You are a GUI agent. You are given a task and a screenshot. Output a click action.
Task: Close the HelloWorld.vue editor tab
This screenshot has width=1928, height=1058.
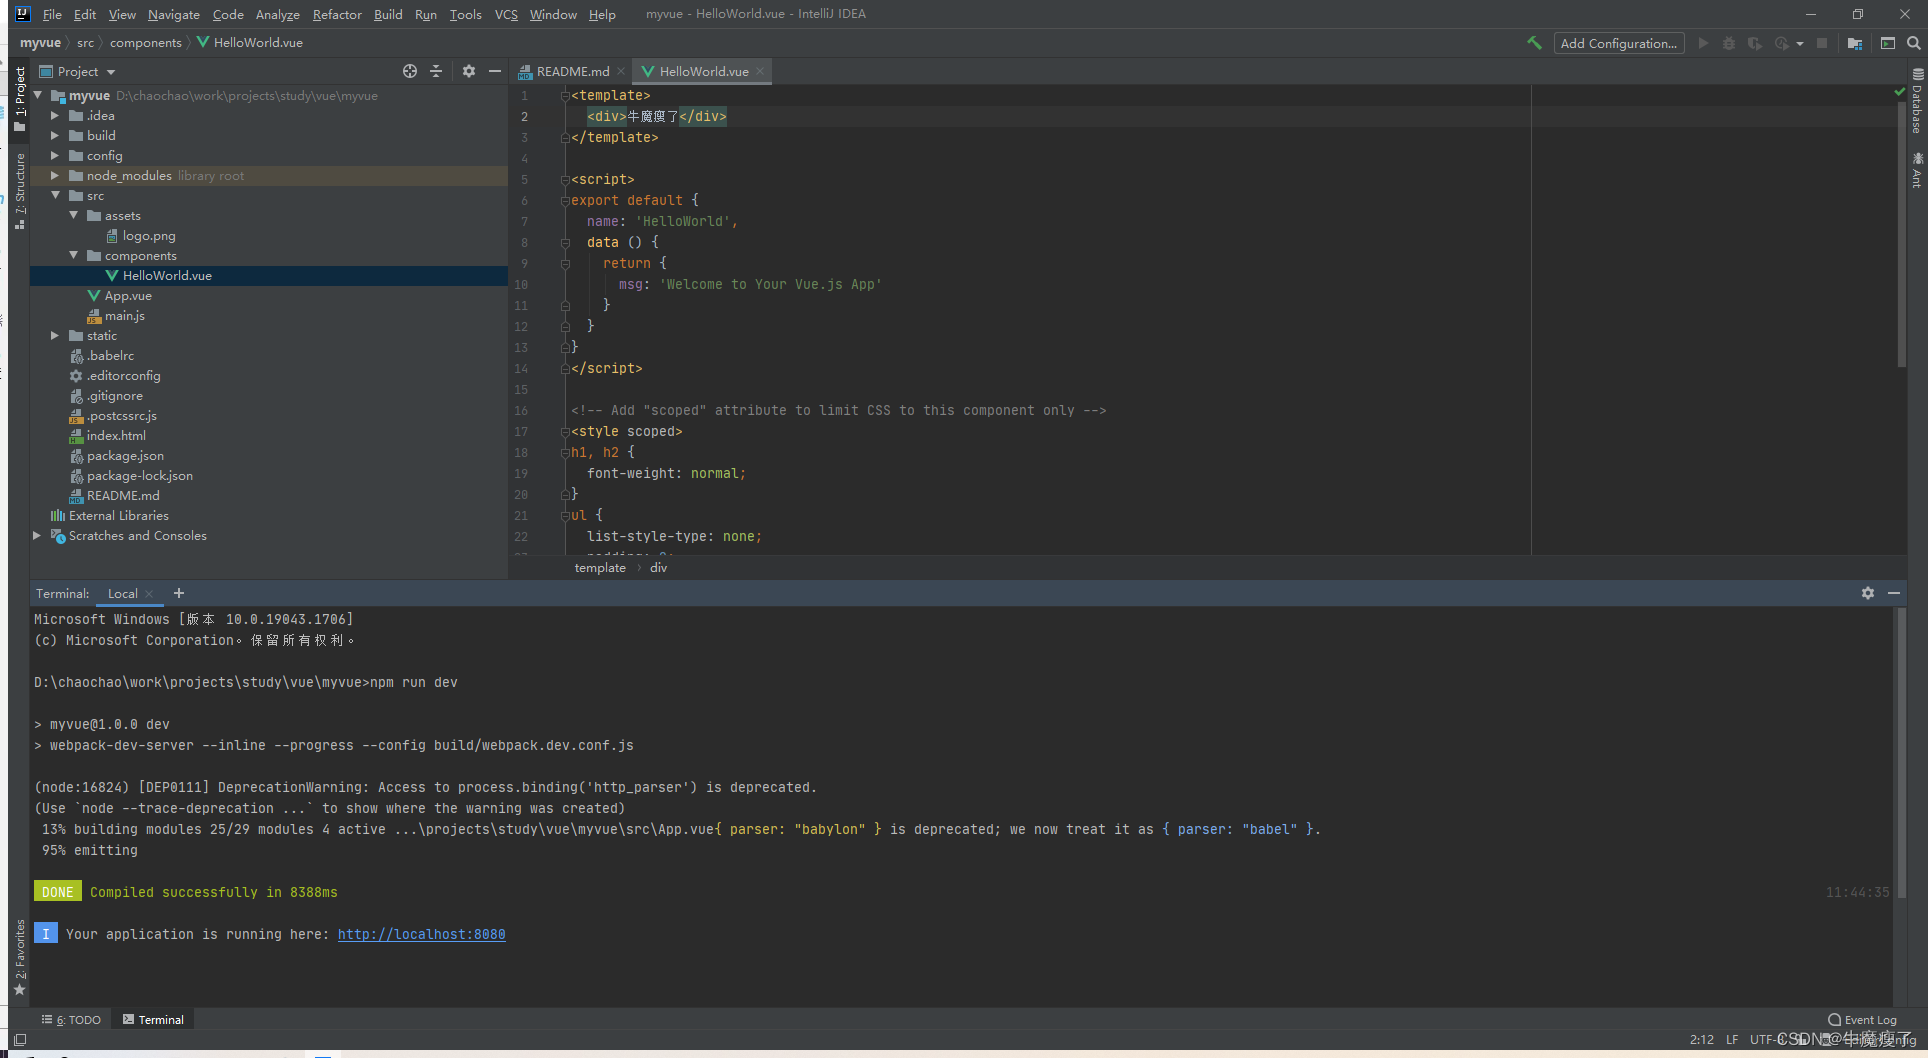pyautogui.click(x=760, y=71)
